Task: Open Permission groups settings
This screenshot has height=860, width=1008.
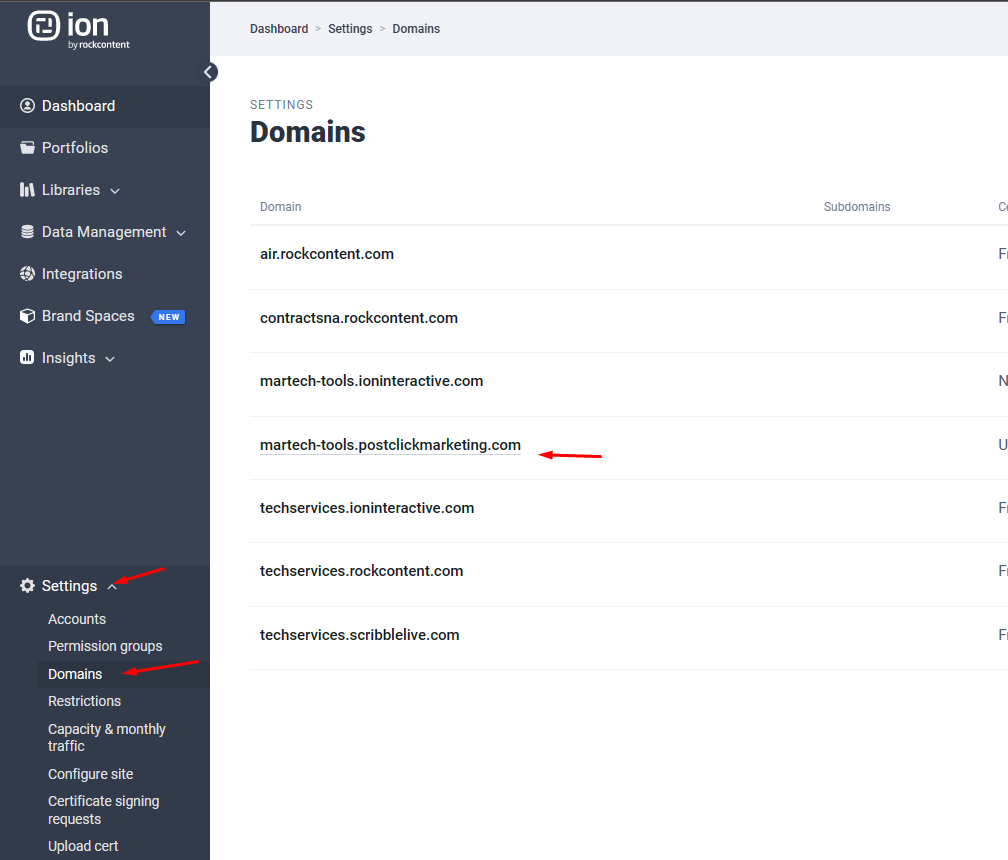Action: 105,646
